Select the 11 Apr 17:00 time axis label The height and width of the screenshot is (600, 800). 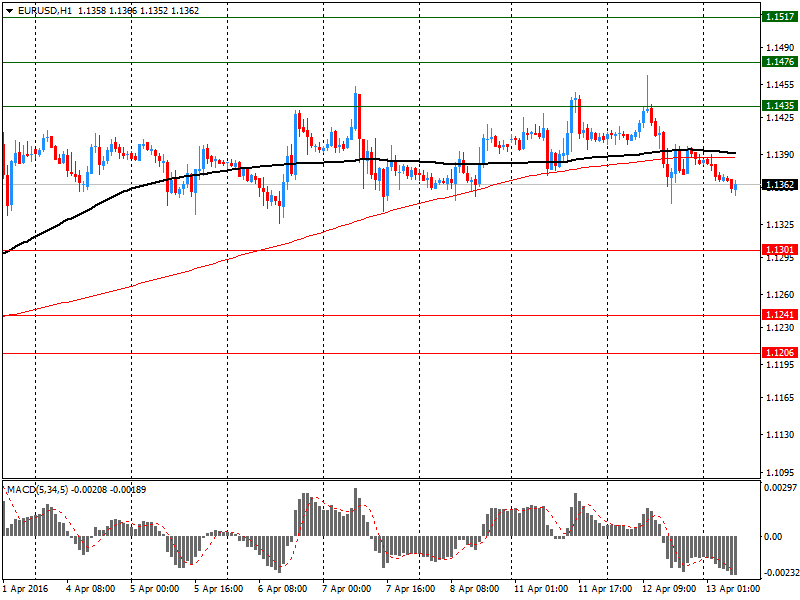coord(605,589)
